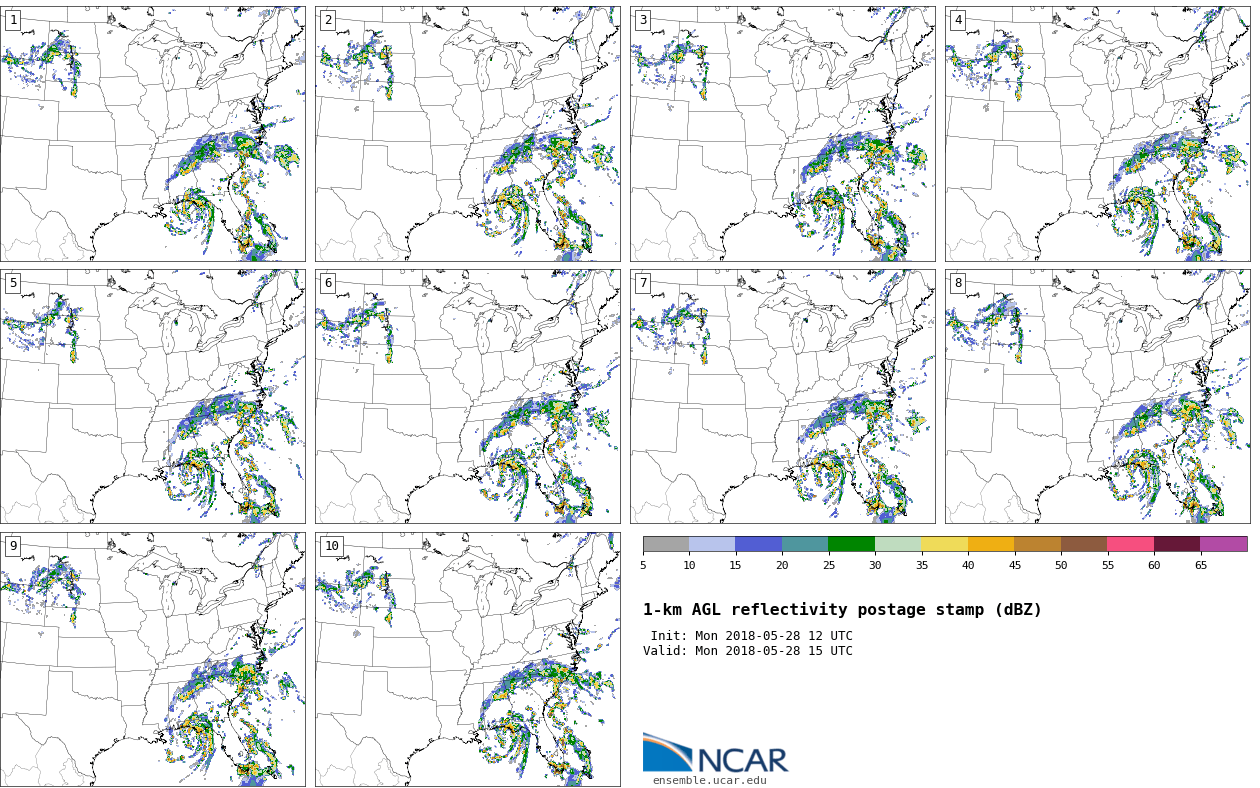Click the number label '6' on sixth panel
The width and height of the screenshot is (1260, 788).
coord(328,283)
